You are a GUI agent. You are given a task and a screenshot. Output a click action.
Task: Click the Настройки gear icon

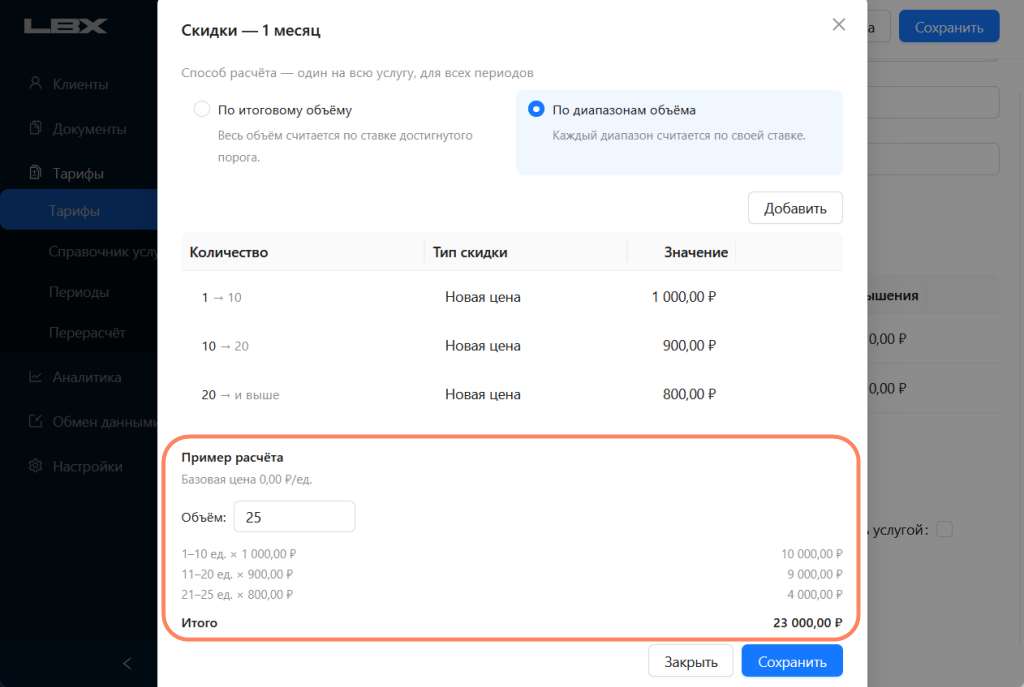tap(35, 466)
